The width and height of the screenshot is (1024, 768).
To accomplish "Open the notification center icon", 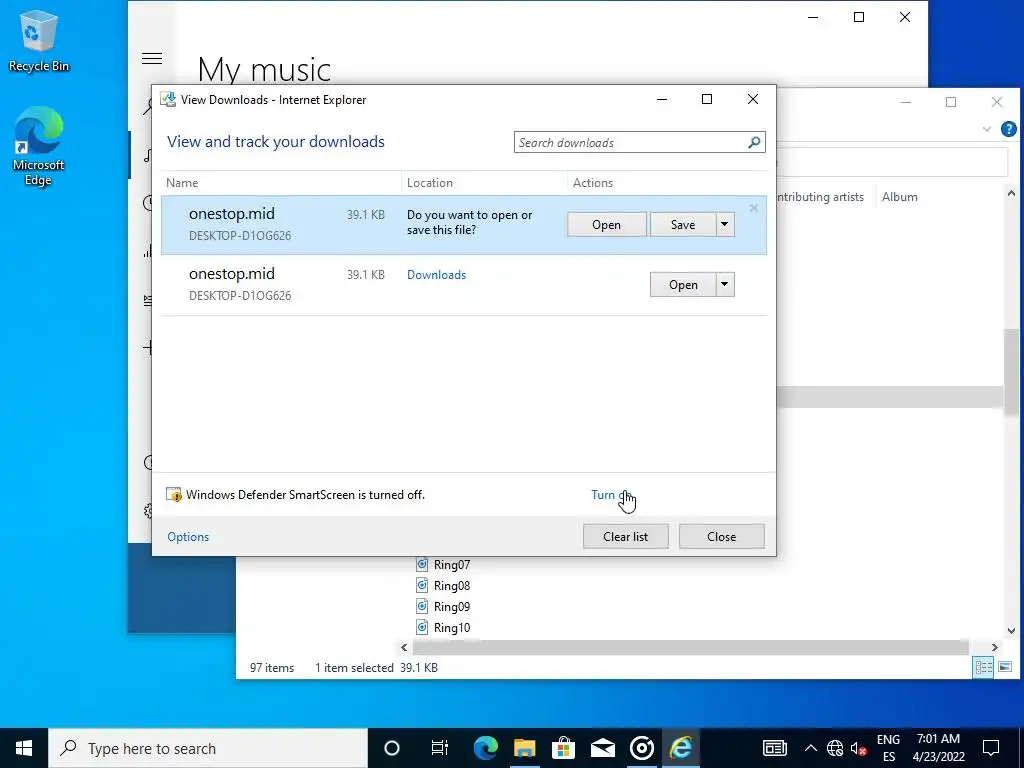I will (x=991, y=748).
